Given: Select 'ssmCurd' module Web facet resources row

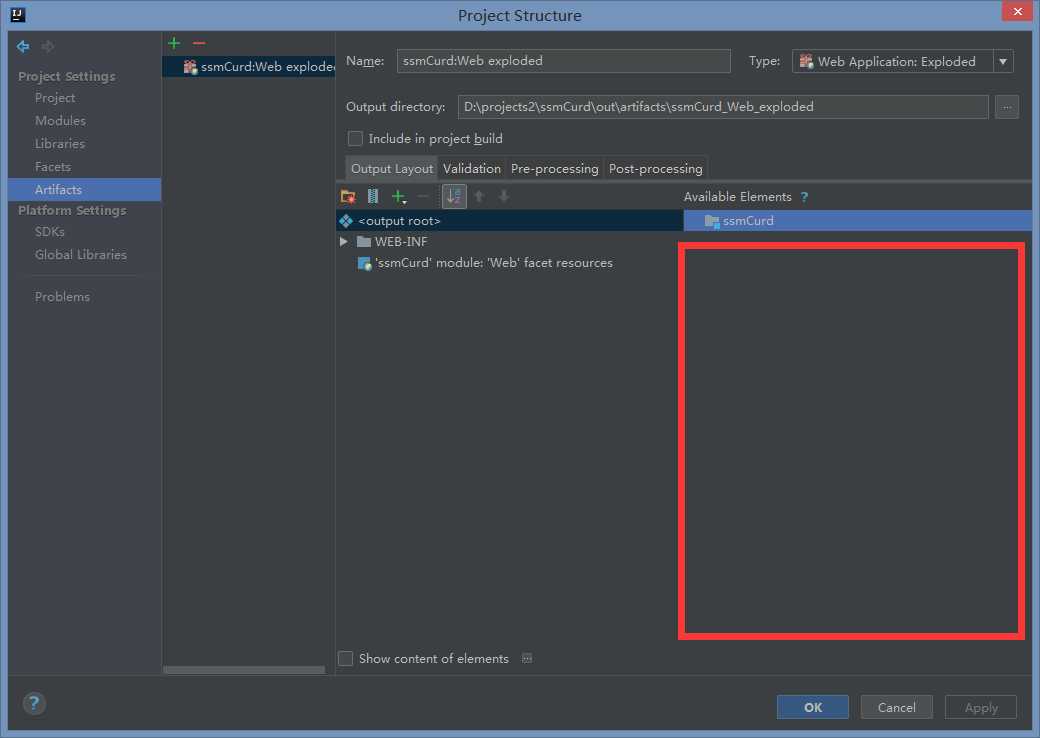Looking at the screenshot, I should 509,263.
